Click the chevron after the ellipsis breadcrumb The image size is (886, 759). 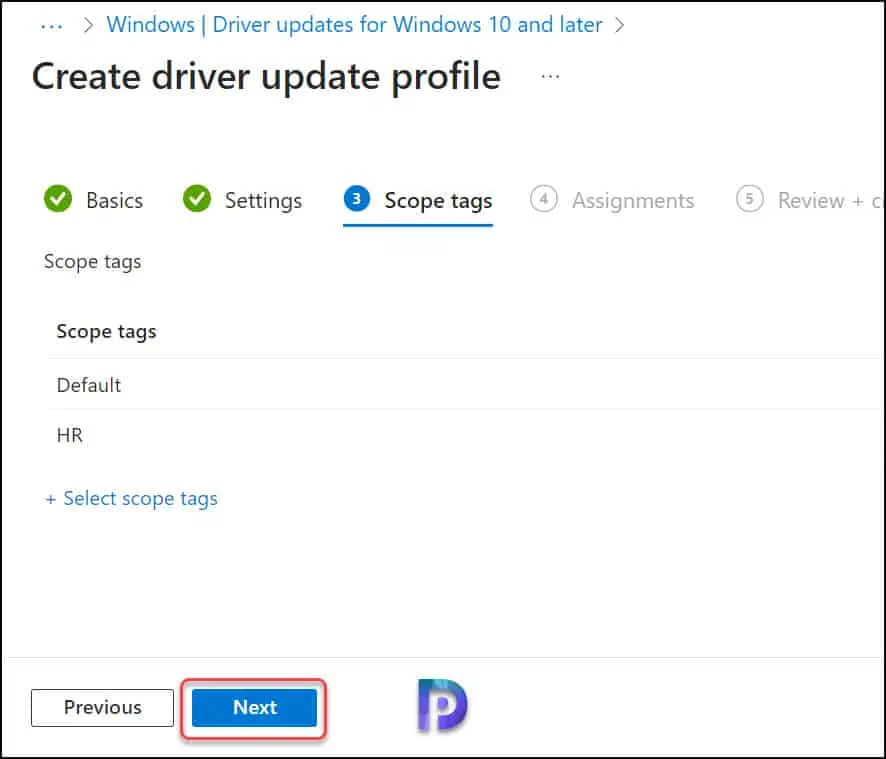tap(88, 25)
